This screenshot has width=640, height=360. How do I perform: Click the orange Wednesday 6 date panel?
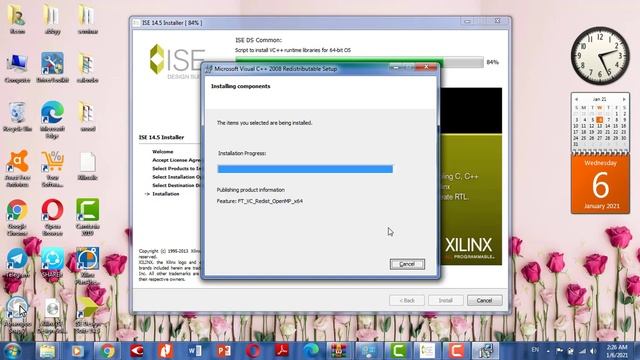(600, 184)
